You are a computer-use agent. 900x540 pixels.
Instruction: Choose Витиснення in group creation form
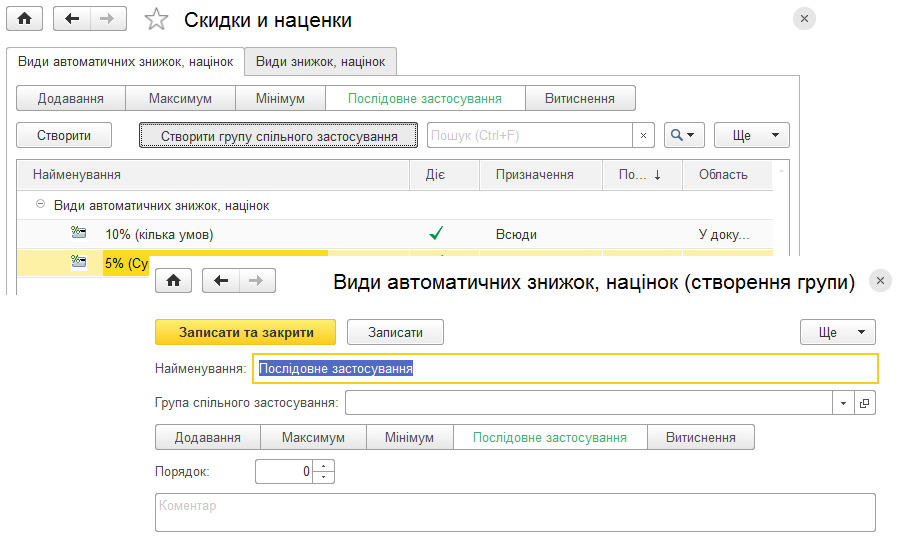click(701, 437)
